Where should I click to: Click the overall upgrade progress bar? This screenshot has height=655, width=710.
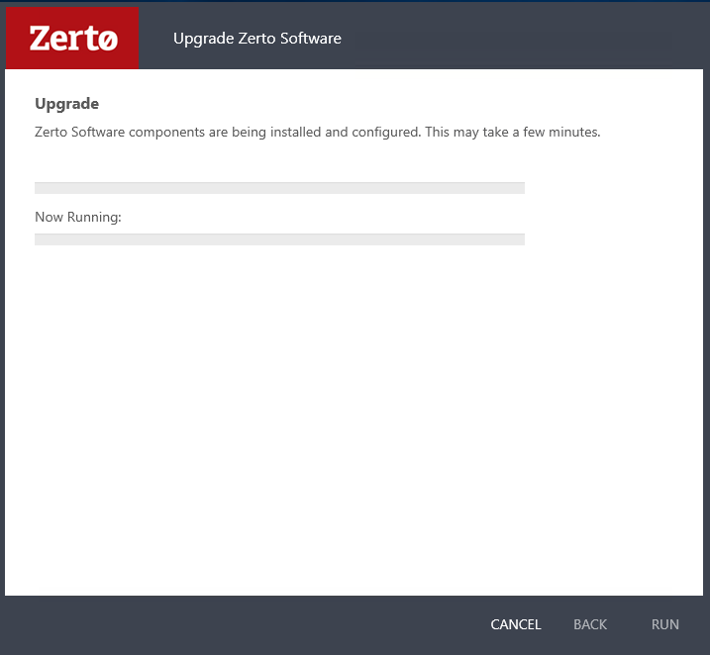(x=280, y=188)
